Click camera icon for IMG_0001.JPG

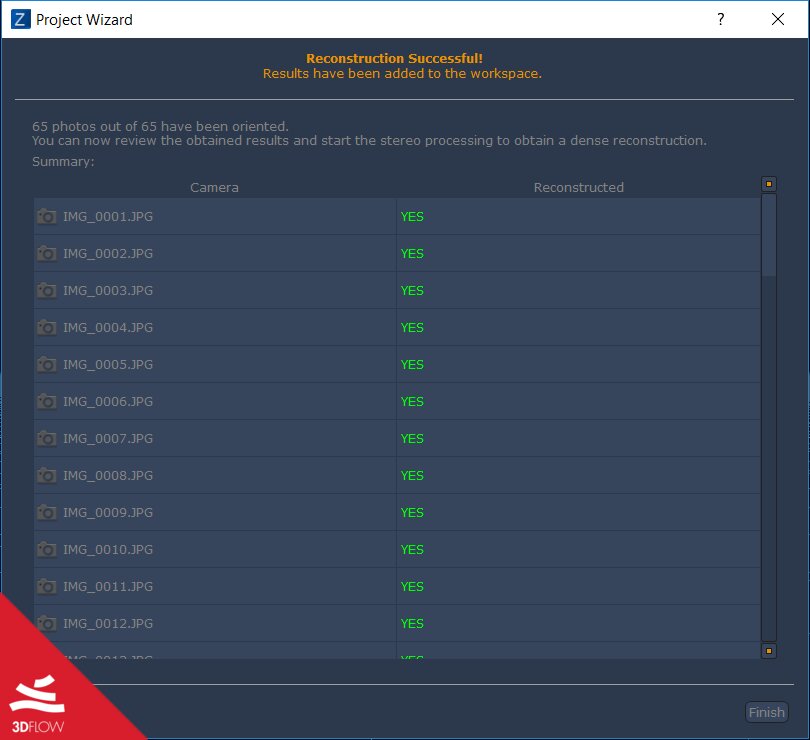46,216
